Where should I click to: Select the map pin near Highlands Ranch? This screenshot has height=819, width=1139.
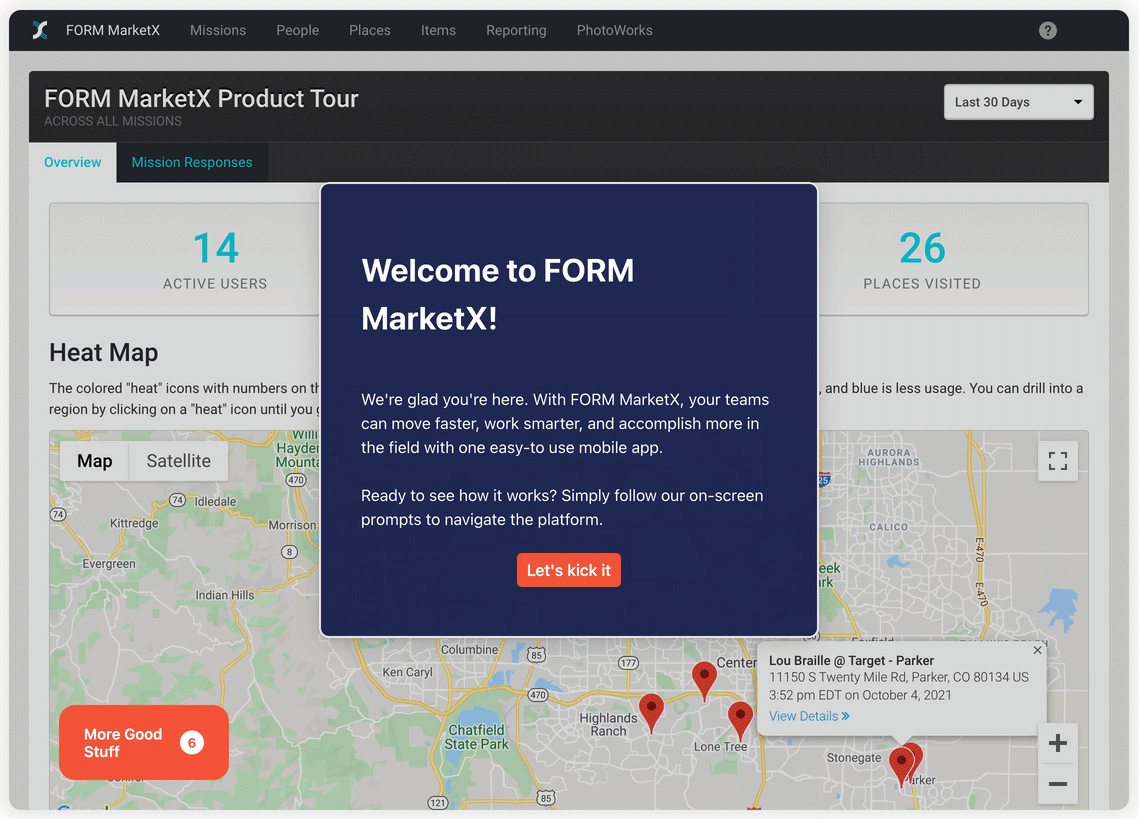pos(651,712)
